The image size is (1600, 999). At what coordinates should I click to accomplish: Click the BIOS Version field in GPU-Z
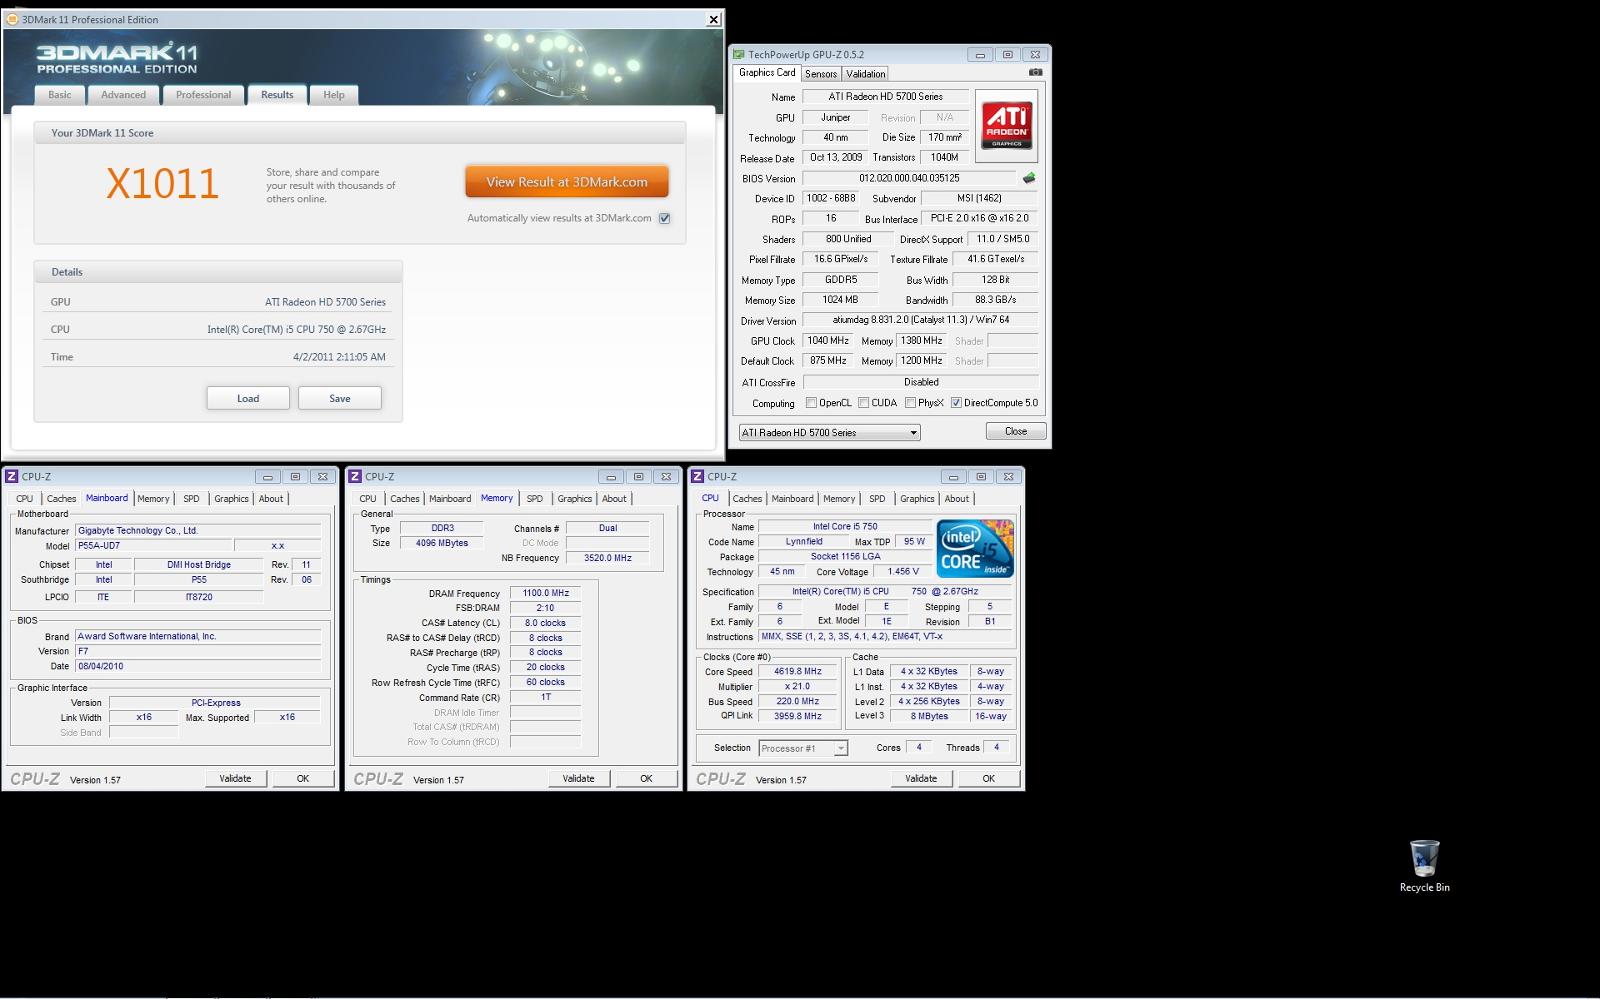(909, 178)
